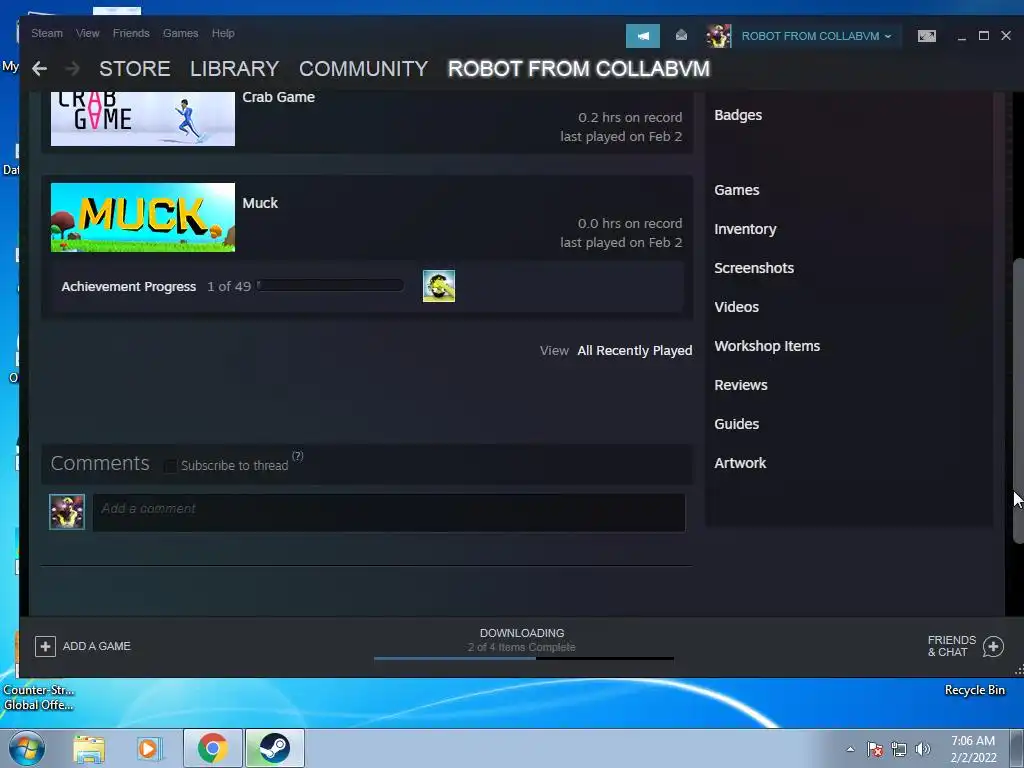Open the Badges link
Screen dimensions: 1024x768
[738, 115]
